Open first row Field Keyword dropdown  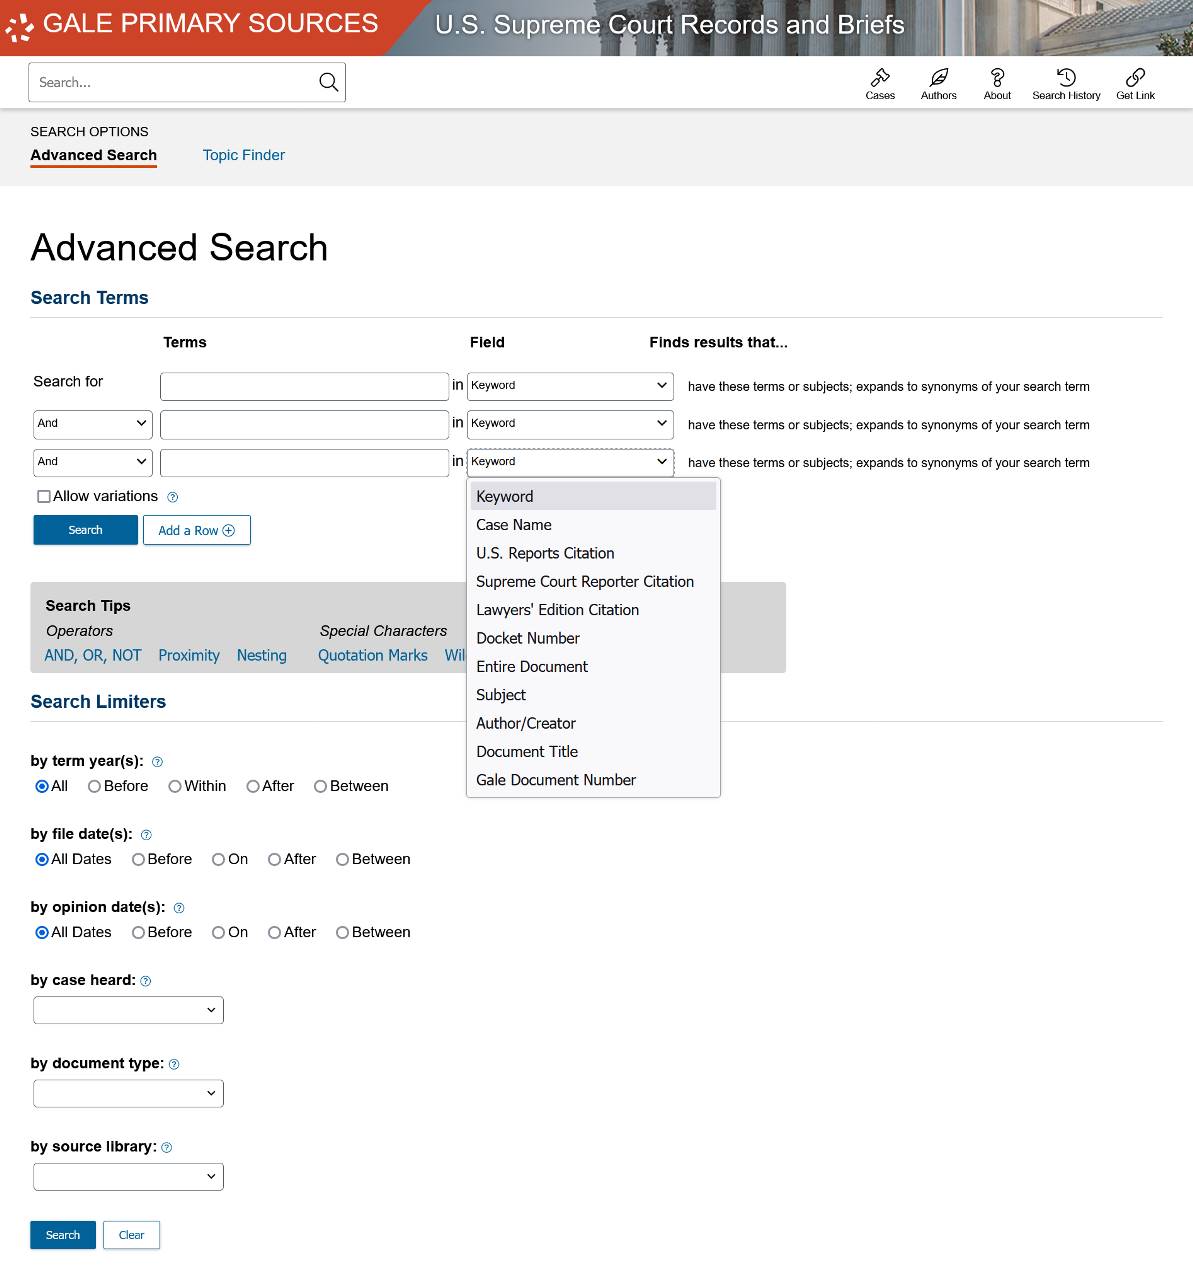coord(570,386)
